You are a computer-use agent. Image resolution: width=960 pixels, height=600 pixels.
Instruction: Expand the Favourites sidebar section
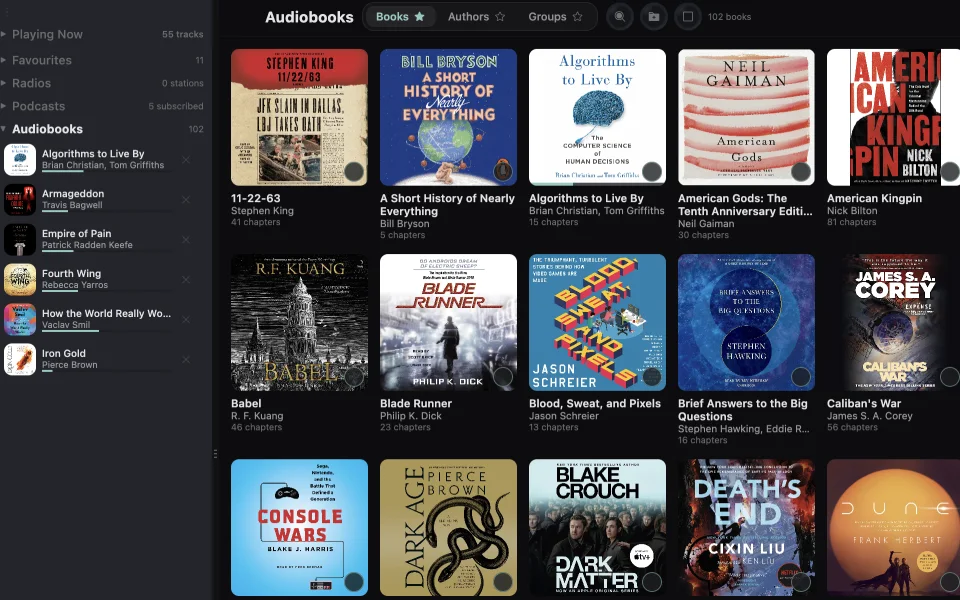(4, 60)
